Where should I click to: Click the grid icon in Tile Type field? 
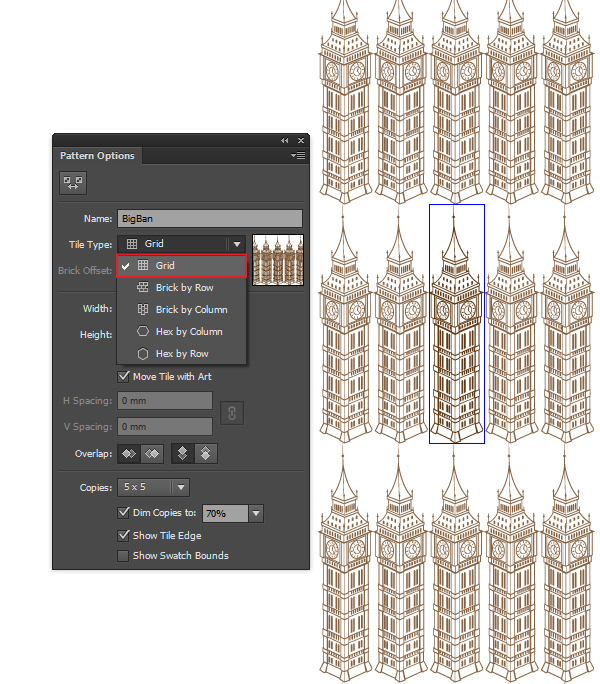click(x=132, y=243)
